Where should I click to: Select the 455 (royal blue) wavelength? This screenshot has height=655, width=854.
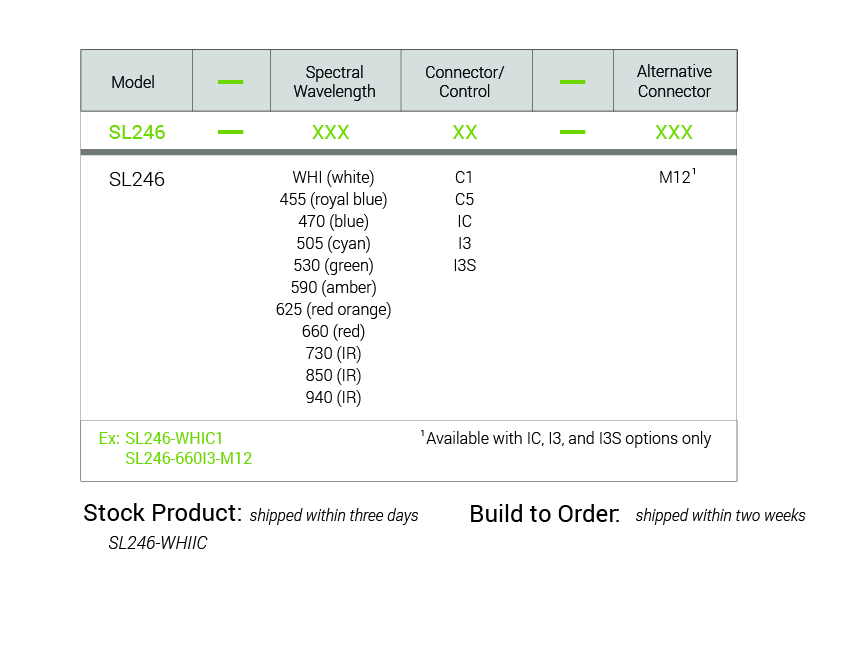[333, 200]
